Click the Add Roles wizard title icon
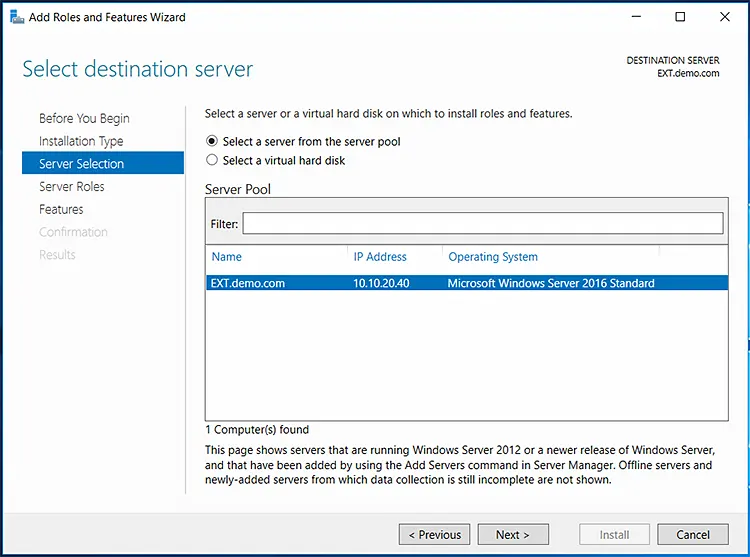 [x=17, y=17]
